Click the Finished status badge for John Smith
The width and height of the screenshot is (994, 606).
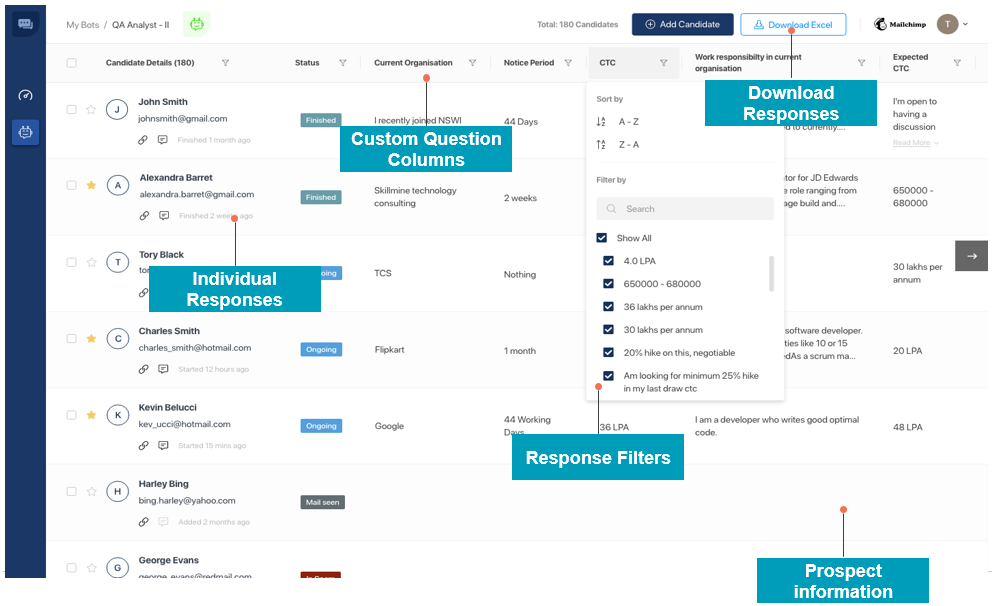click(321, 120)
